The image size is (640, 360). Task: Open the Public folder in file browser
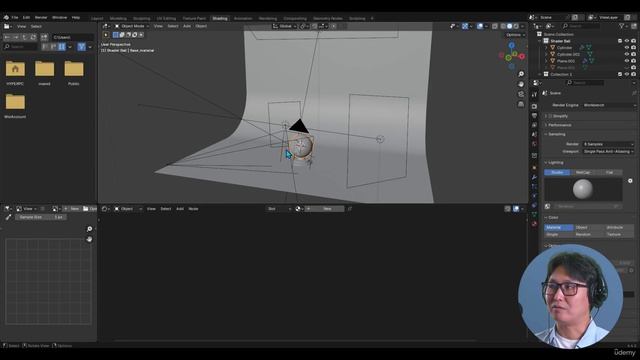(74, 69)
